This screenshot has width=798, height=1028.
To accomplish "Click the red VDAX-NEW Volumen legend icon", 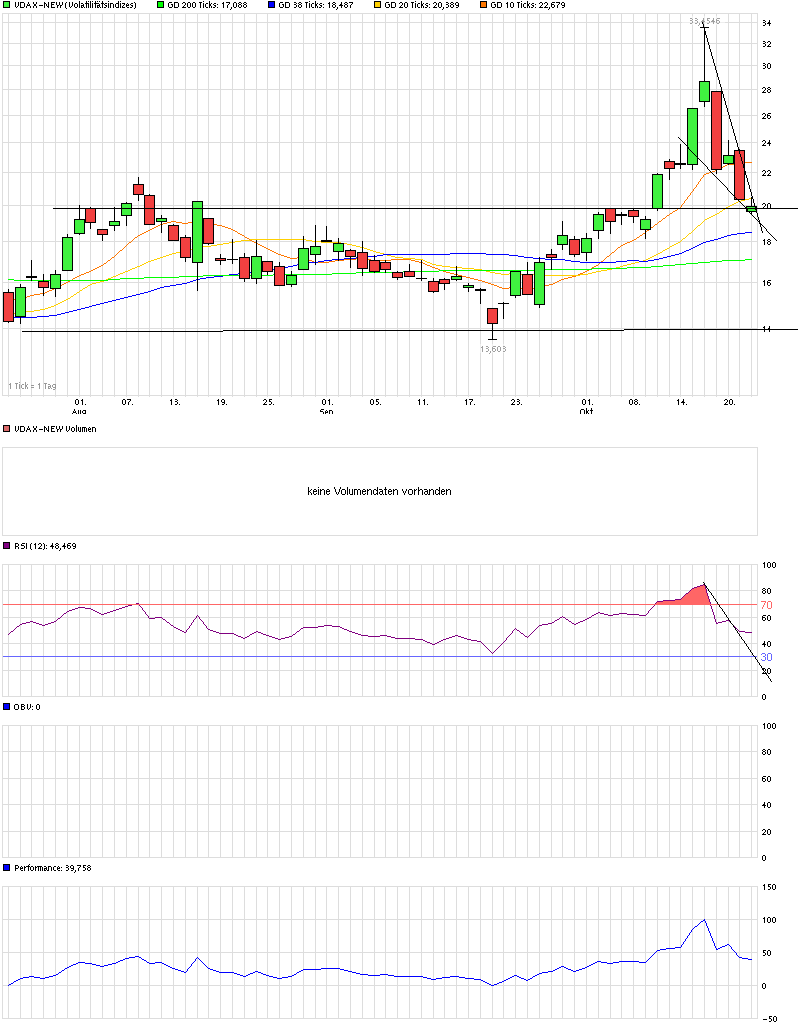I will pyautogui.click(x=7, y=429).
